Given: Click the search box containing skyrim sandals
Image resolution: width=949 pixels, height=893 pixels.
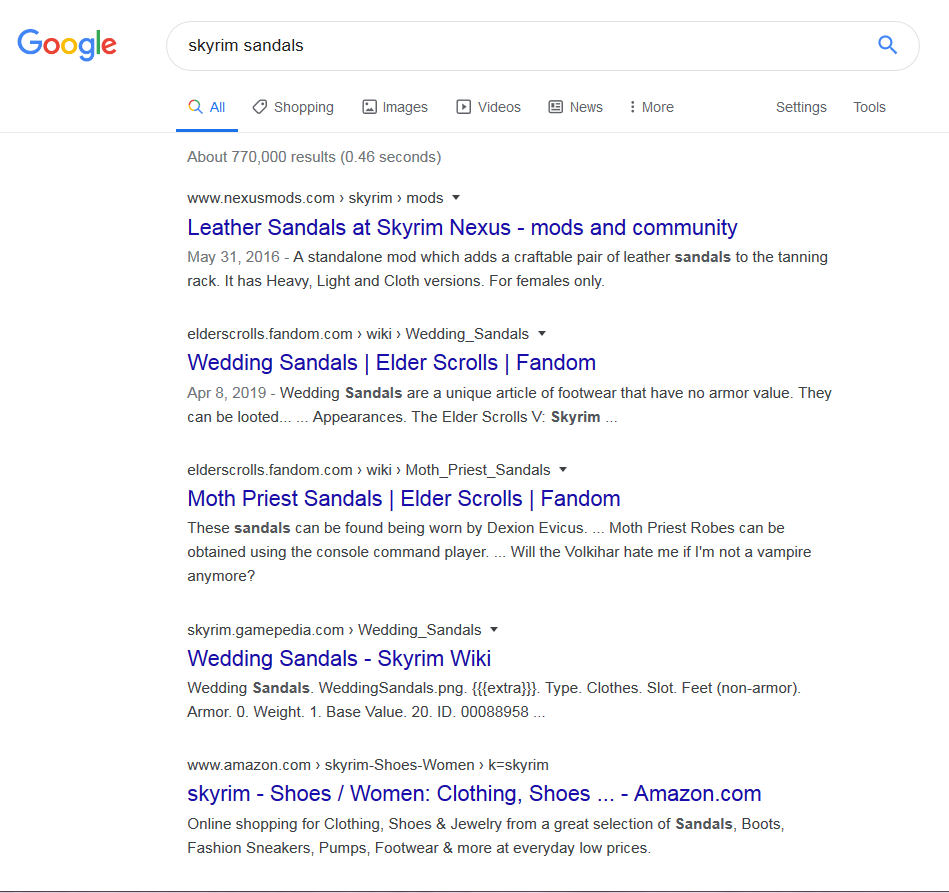Looking at the screenshot, I should point(543,46).
